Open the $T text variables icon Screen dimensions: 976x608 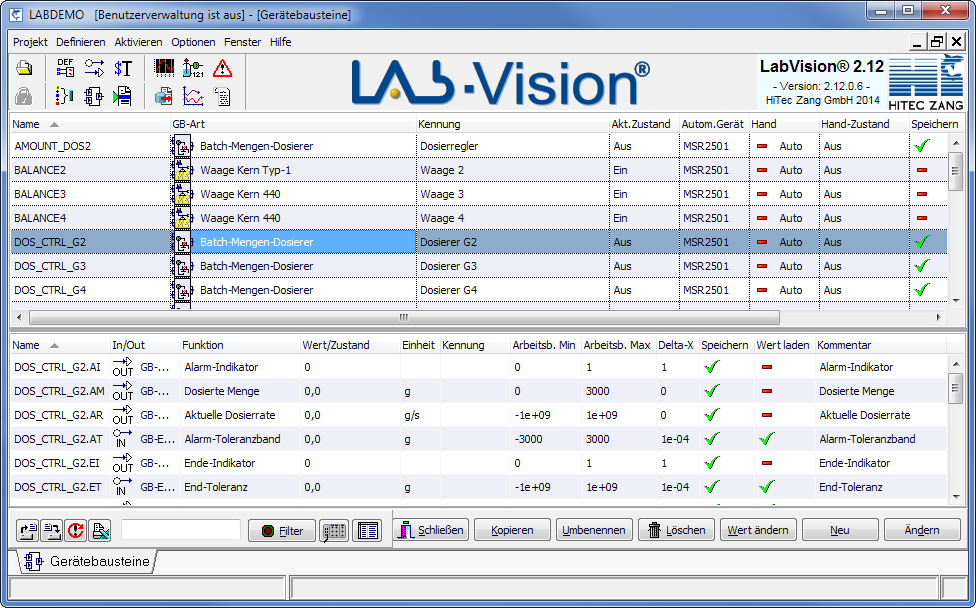coord(123,68)
